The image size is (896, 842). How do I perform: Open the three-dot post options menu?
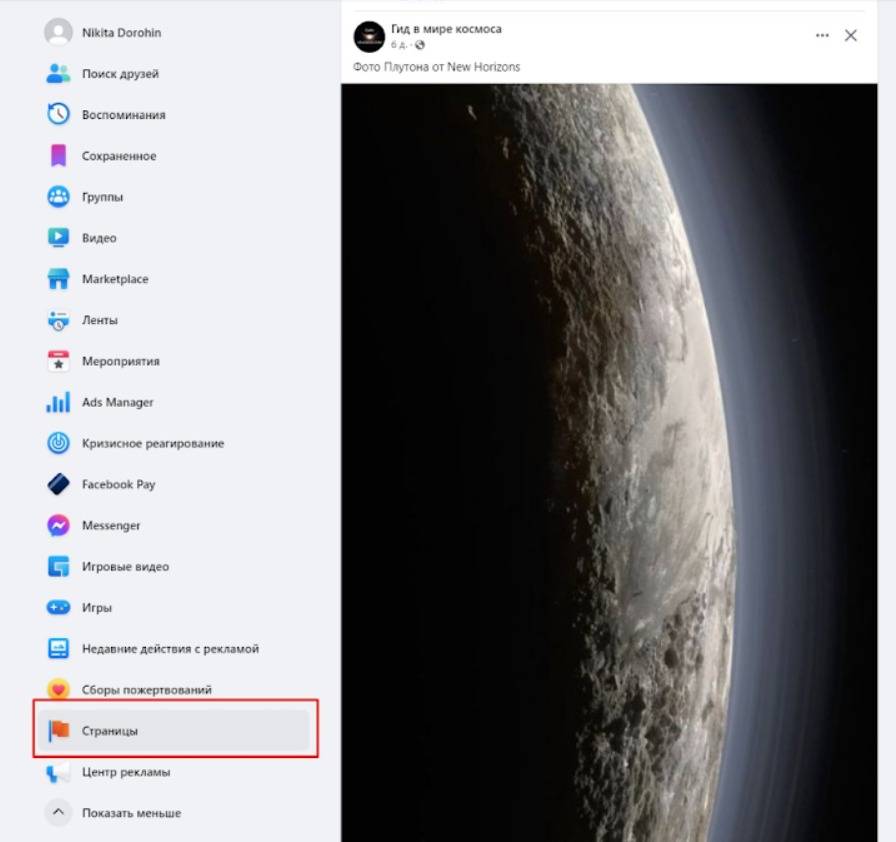click(x=822, y=35)
